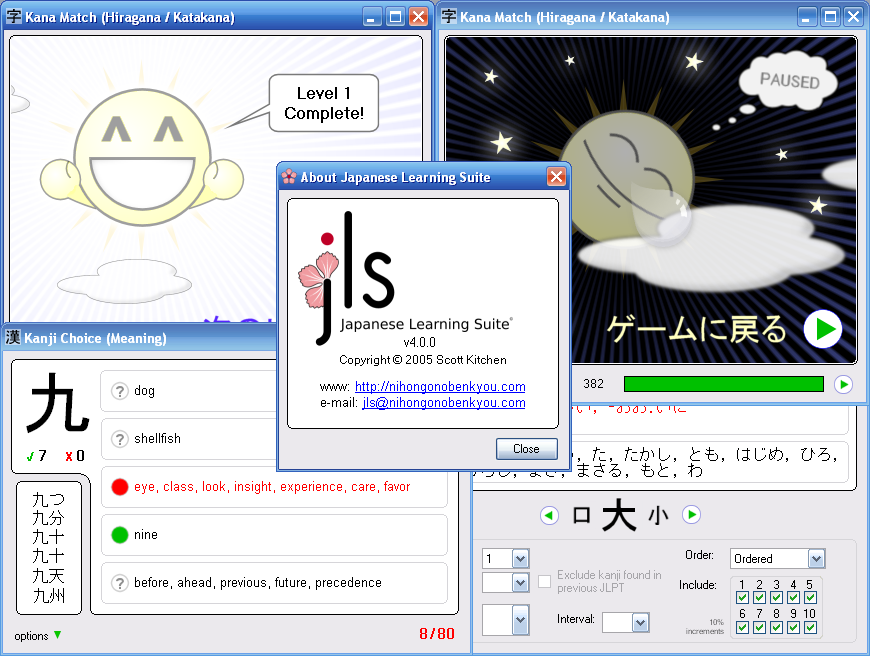Click the correct count showing 7

pos(37,456)
